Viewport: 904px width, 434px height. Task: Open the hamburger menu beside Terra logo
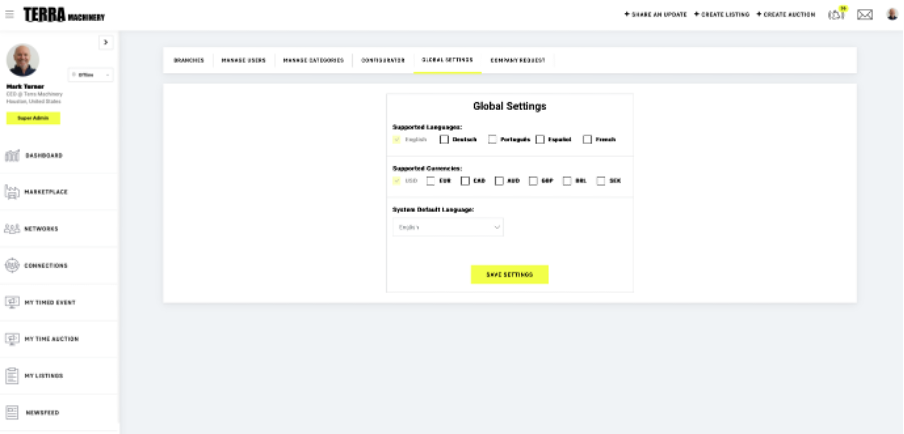tap(10, 15)
